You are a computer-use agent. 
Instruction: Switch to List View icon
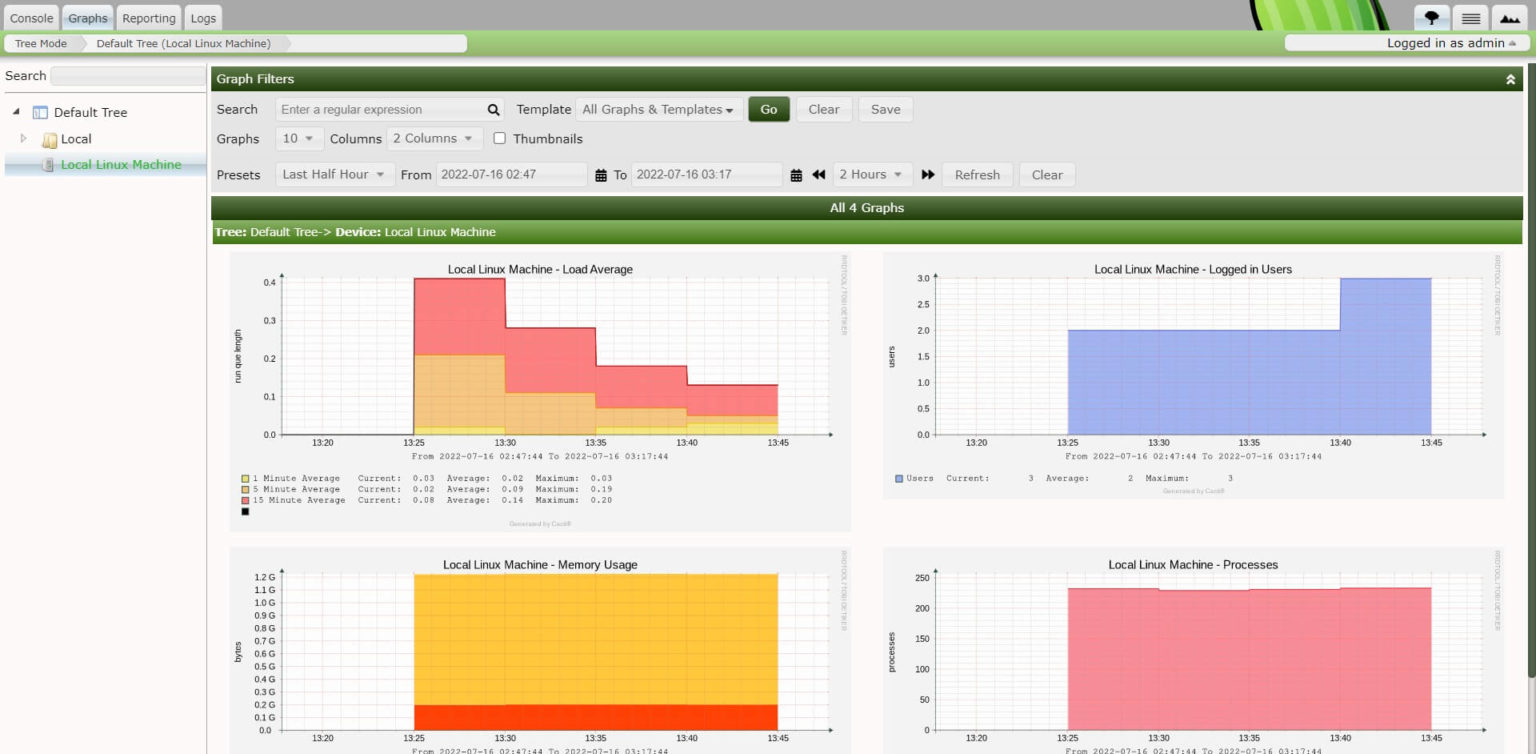coord(1470,18)
